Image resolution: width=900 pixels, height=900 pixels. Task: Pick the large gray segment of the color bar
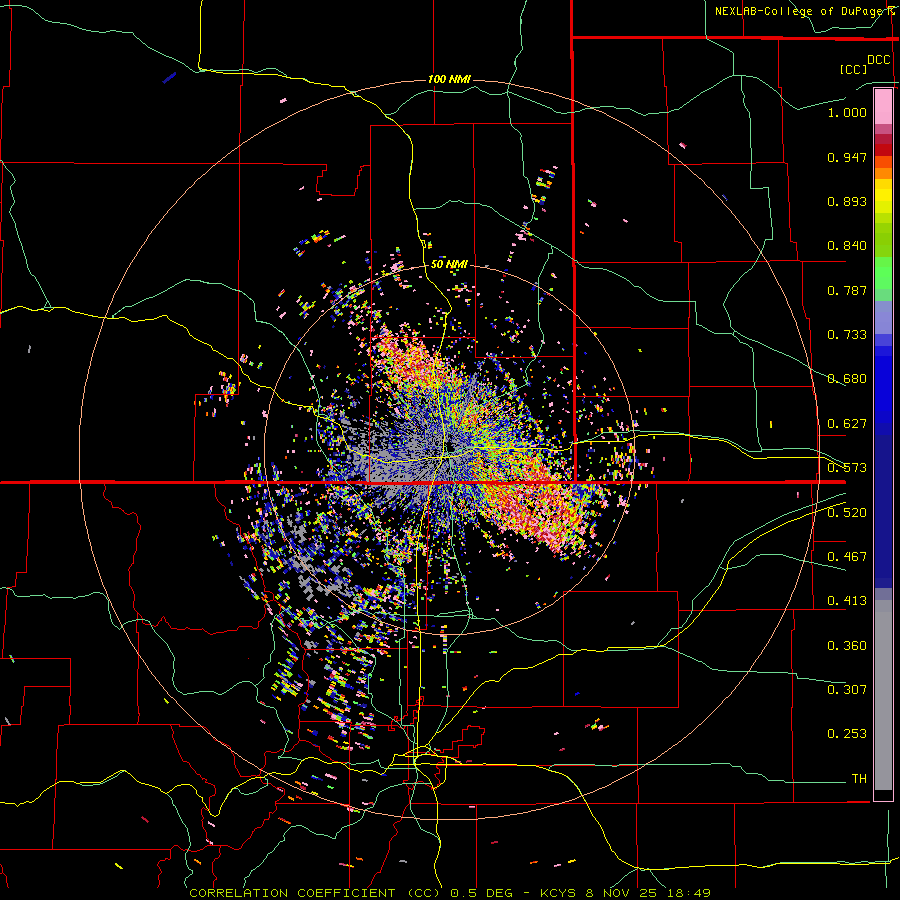point(883,695)
